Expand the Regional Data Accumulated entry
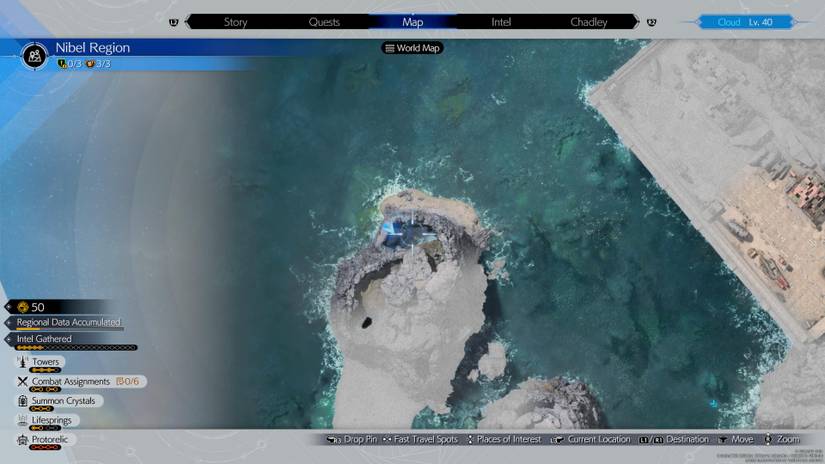The width and height of the screenshot is (825, 464). tap(68, 322)
